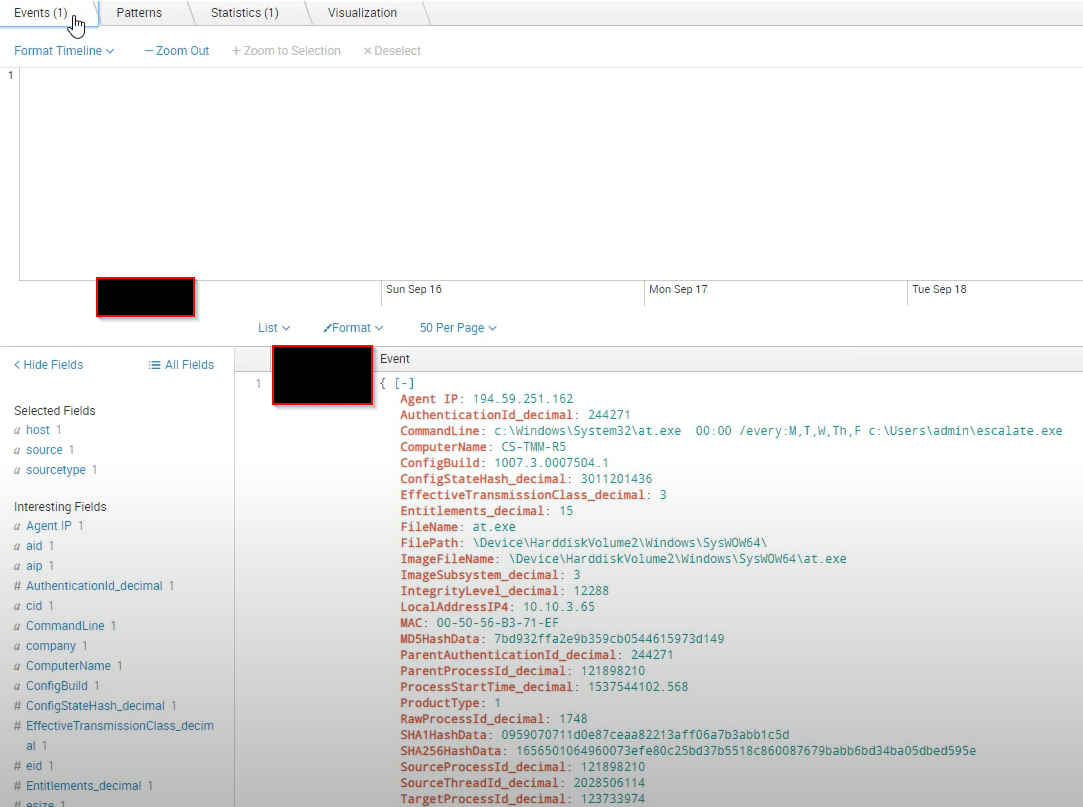Screen dimensions: 1083x807
Task: Click the 'a' icon beside sourcetype field
Action: click(19, 470)
